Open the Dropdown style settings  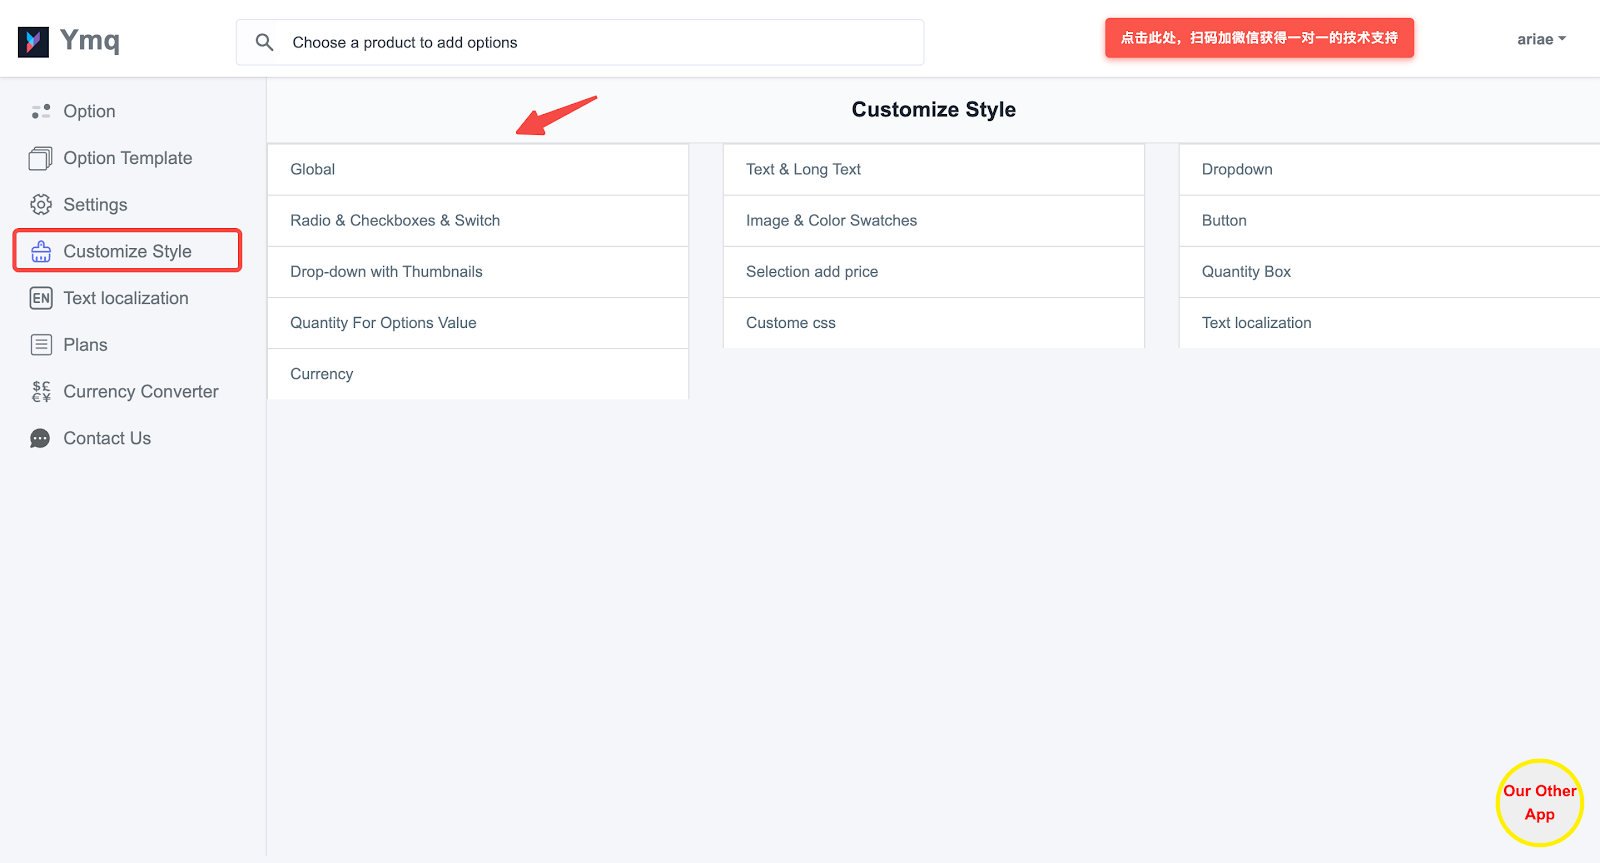coord(1388,170)
